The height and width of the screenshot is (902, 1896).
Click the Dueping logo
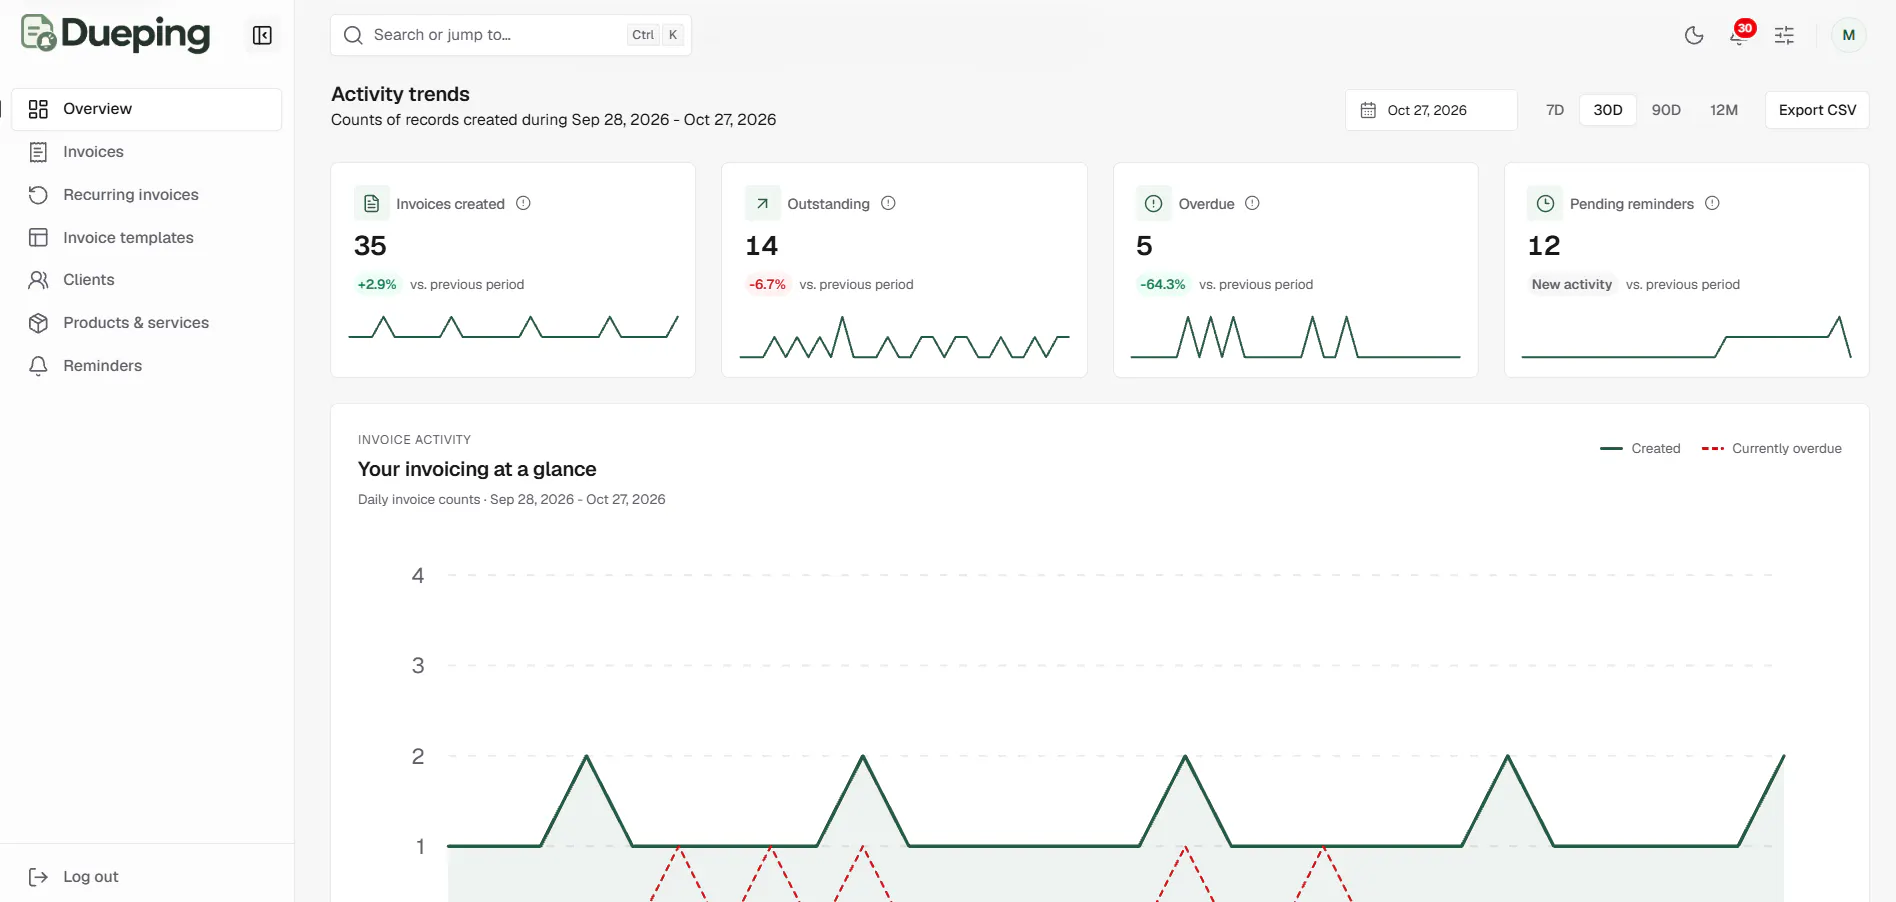(116, 34)
